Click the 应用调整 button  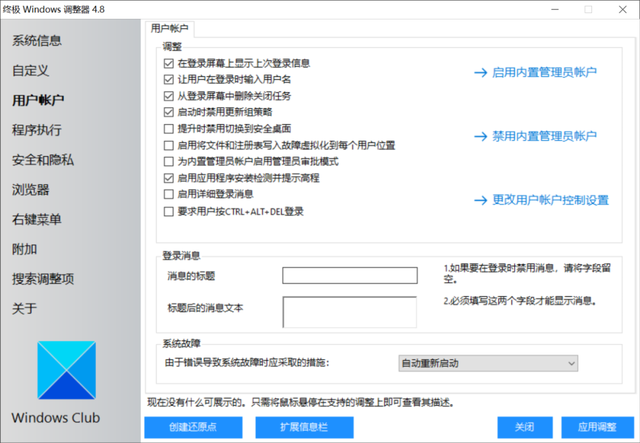[x=597, y=427]
